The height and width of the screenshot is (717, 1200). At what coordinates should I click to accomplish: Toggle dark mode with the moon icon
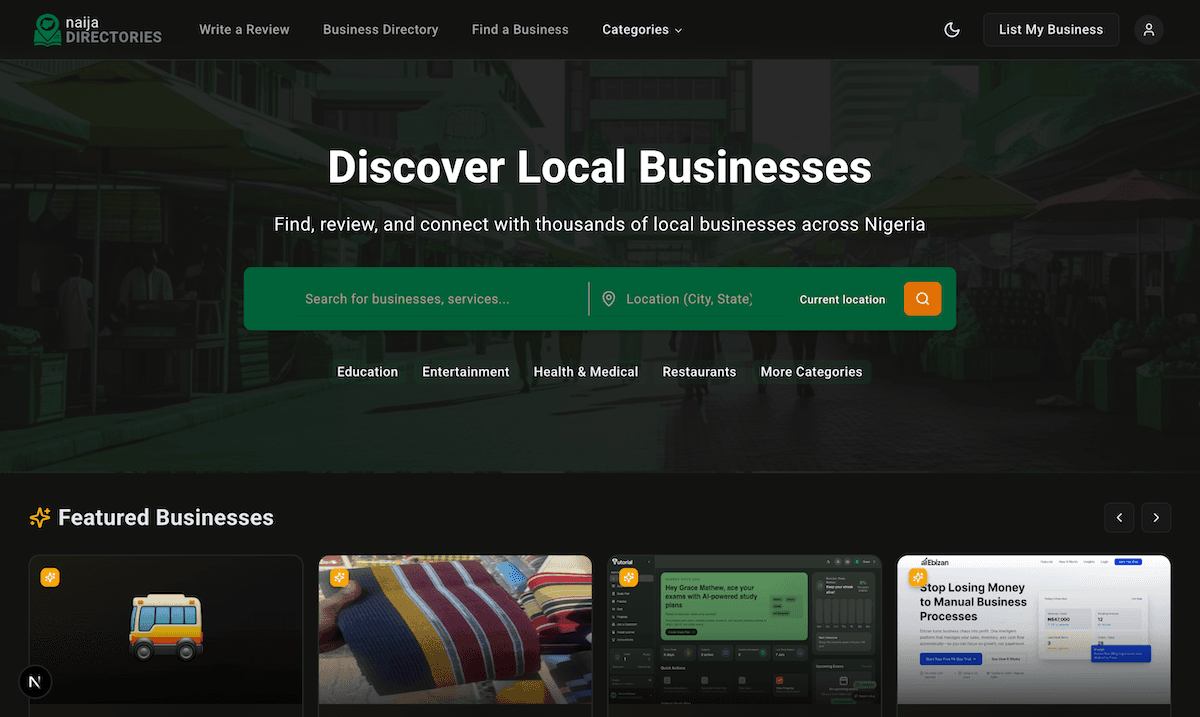tap(952, 29)
